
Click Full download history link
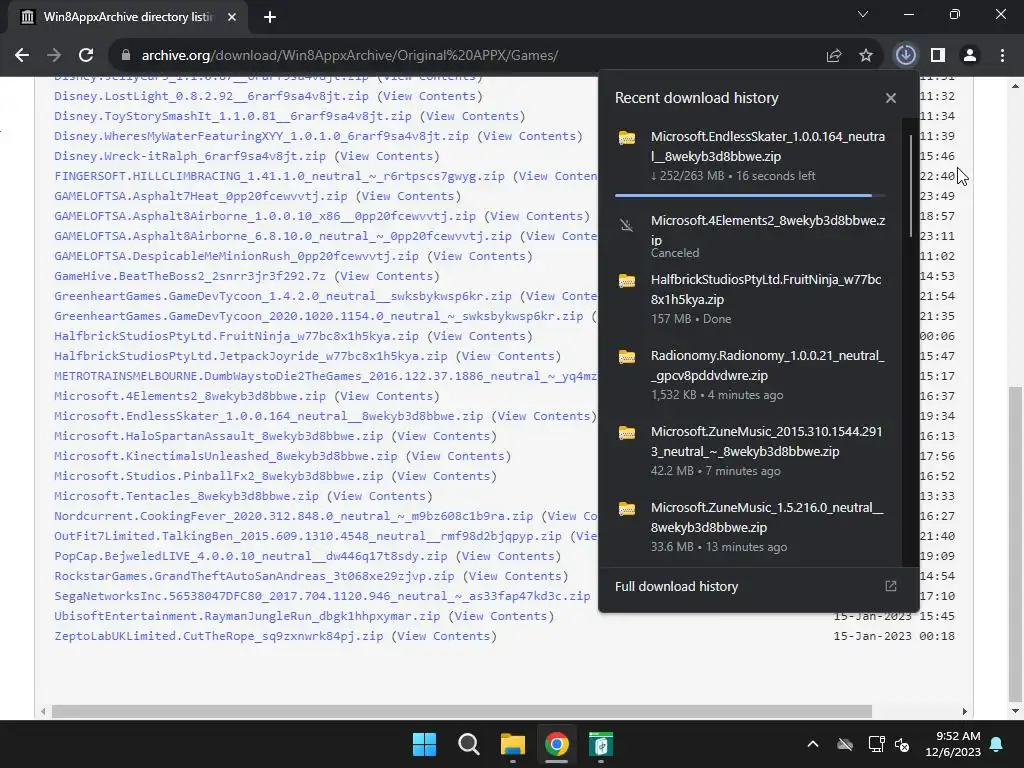point(677,586)
